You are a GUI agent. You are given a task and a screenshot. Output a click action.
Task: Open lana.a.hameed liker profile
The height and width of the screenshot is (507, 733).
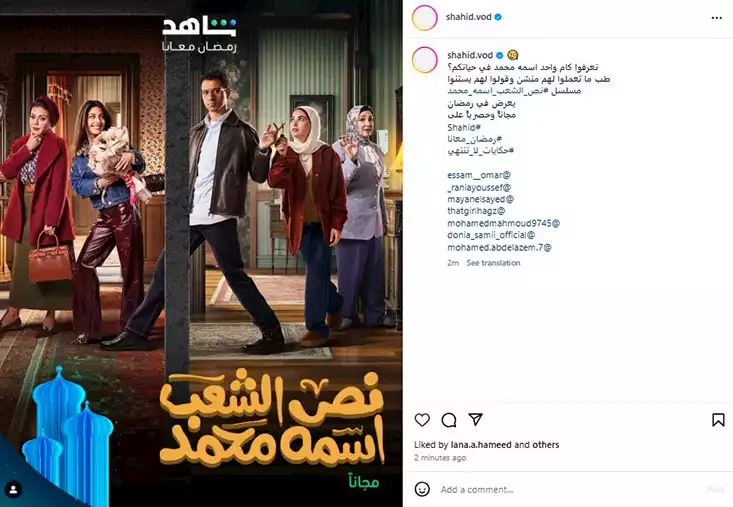481,444
